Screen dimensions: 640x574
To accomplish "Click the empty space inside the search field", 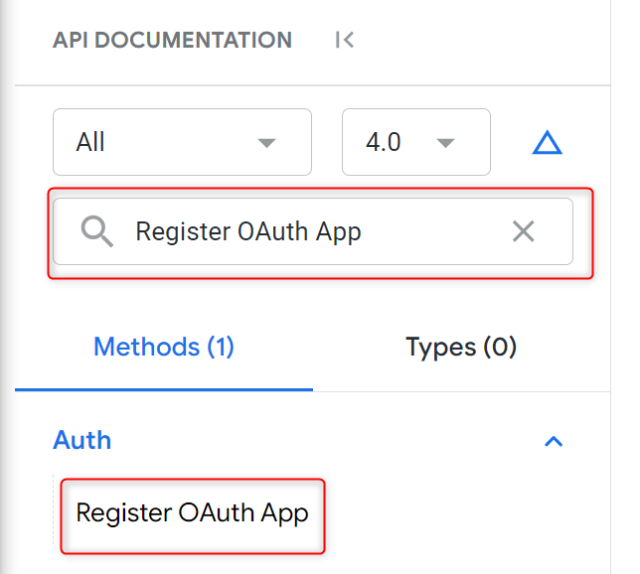I will (440, 232).
